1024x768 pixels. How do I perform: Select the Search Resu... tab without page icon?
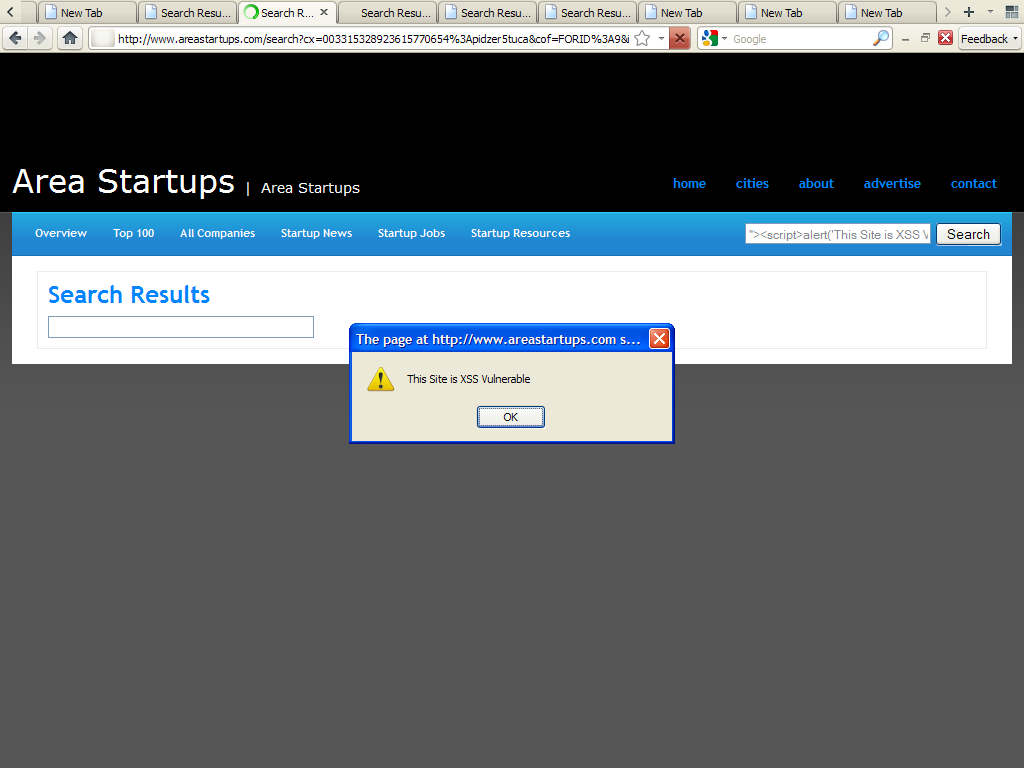coord(387,12)
